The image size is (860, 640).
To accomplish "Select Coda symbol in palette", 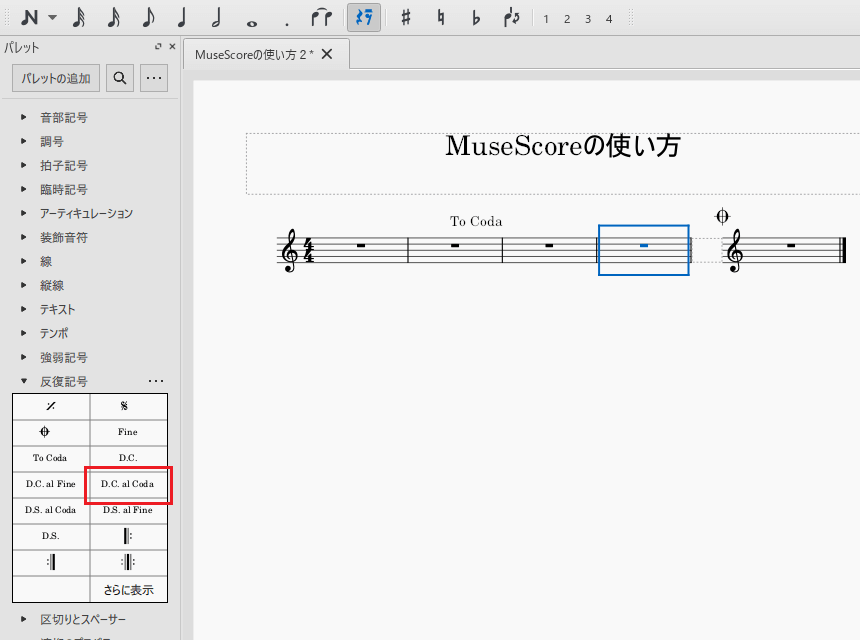I will pos(51,432).
